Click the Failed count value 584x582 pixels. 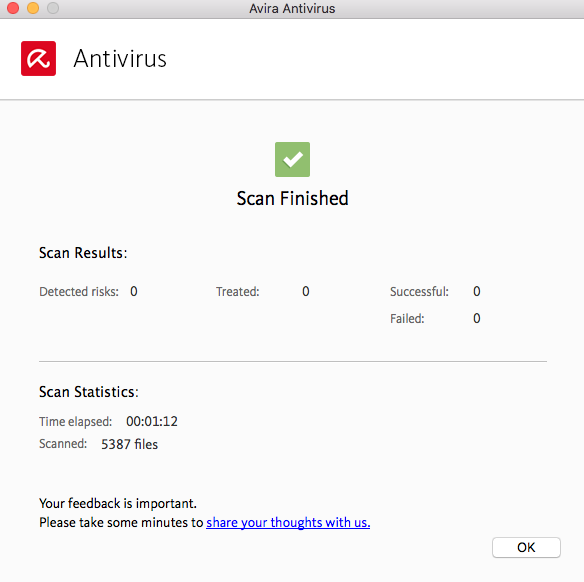point(476,318)
